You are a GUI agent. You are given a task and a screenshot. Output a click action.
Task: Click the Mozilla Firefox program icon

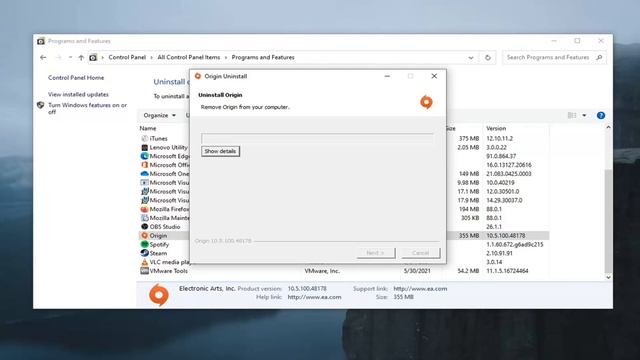[x=144, y=209]
